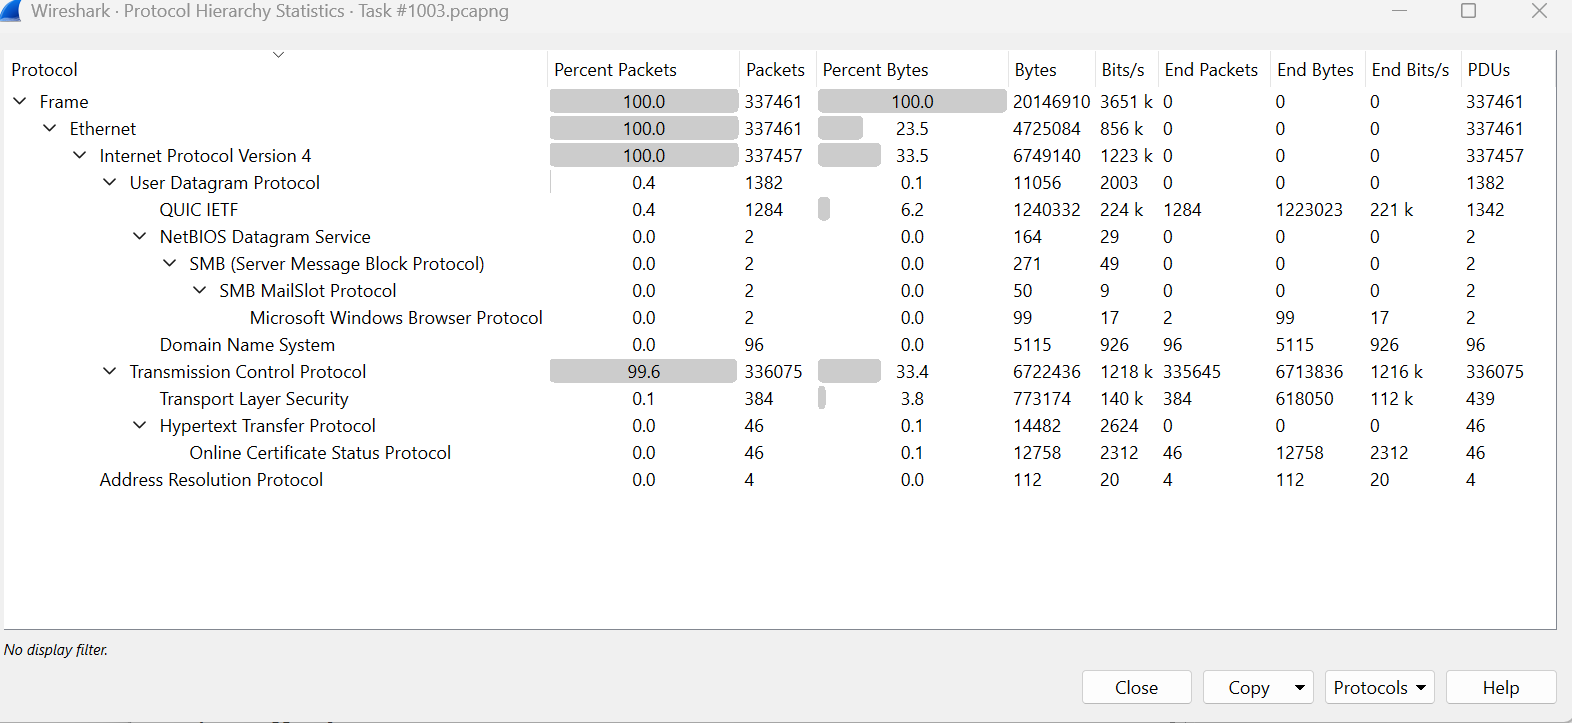Sort by the Bytes column header

click(x=1035, y=70)
